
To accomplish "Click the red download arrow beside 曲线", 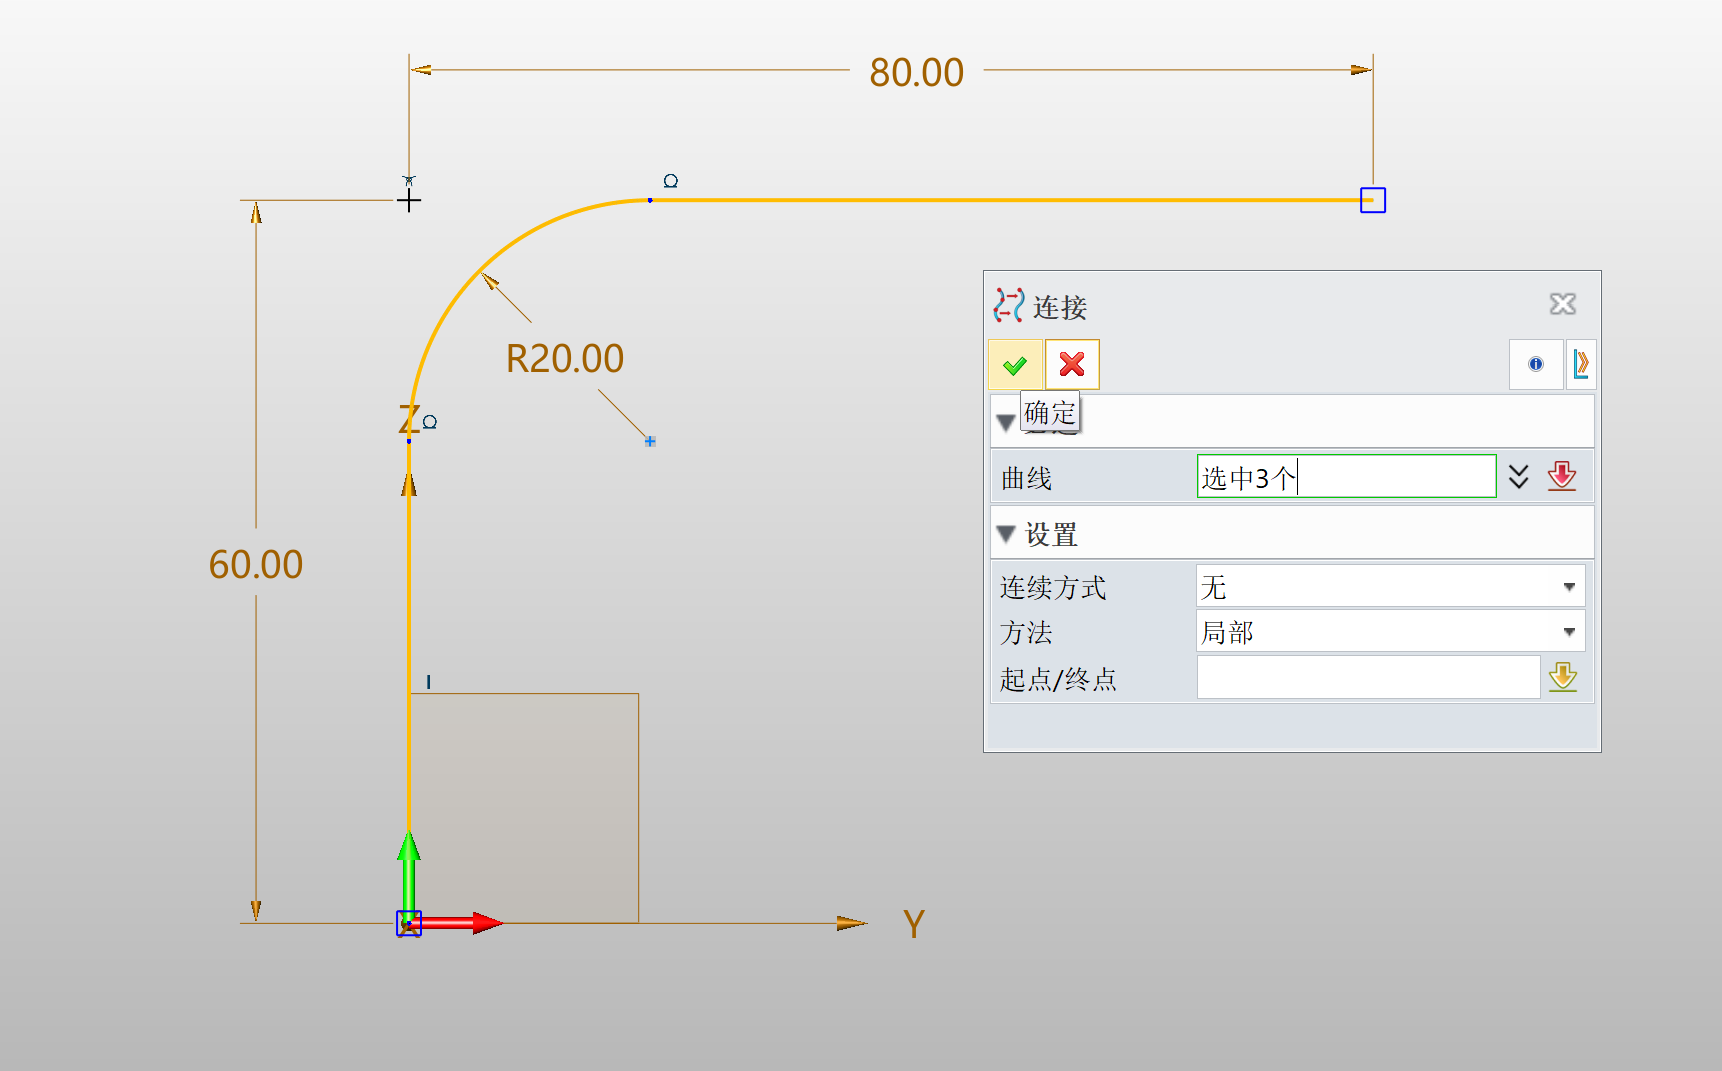I will 1562,476.
